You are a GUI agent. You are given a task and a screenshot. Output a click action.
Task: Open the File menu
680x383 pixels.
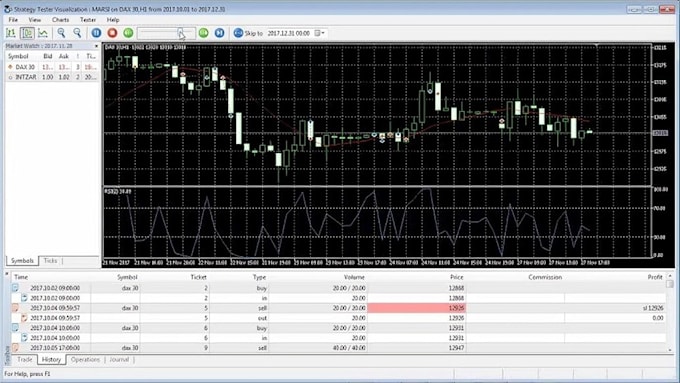tap(13, 20)
